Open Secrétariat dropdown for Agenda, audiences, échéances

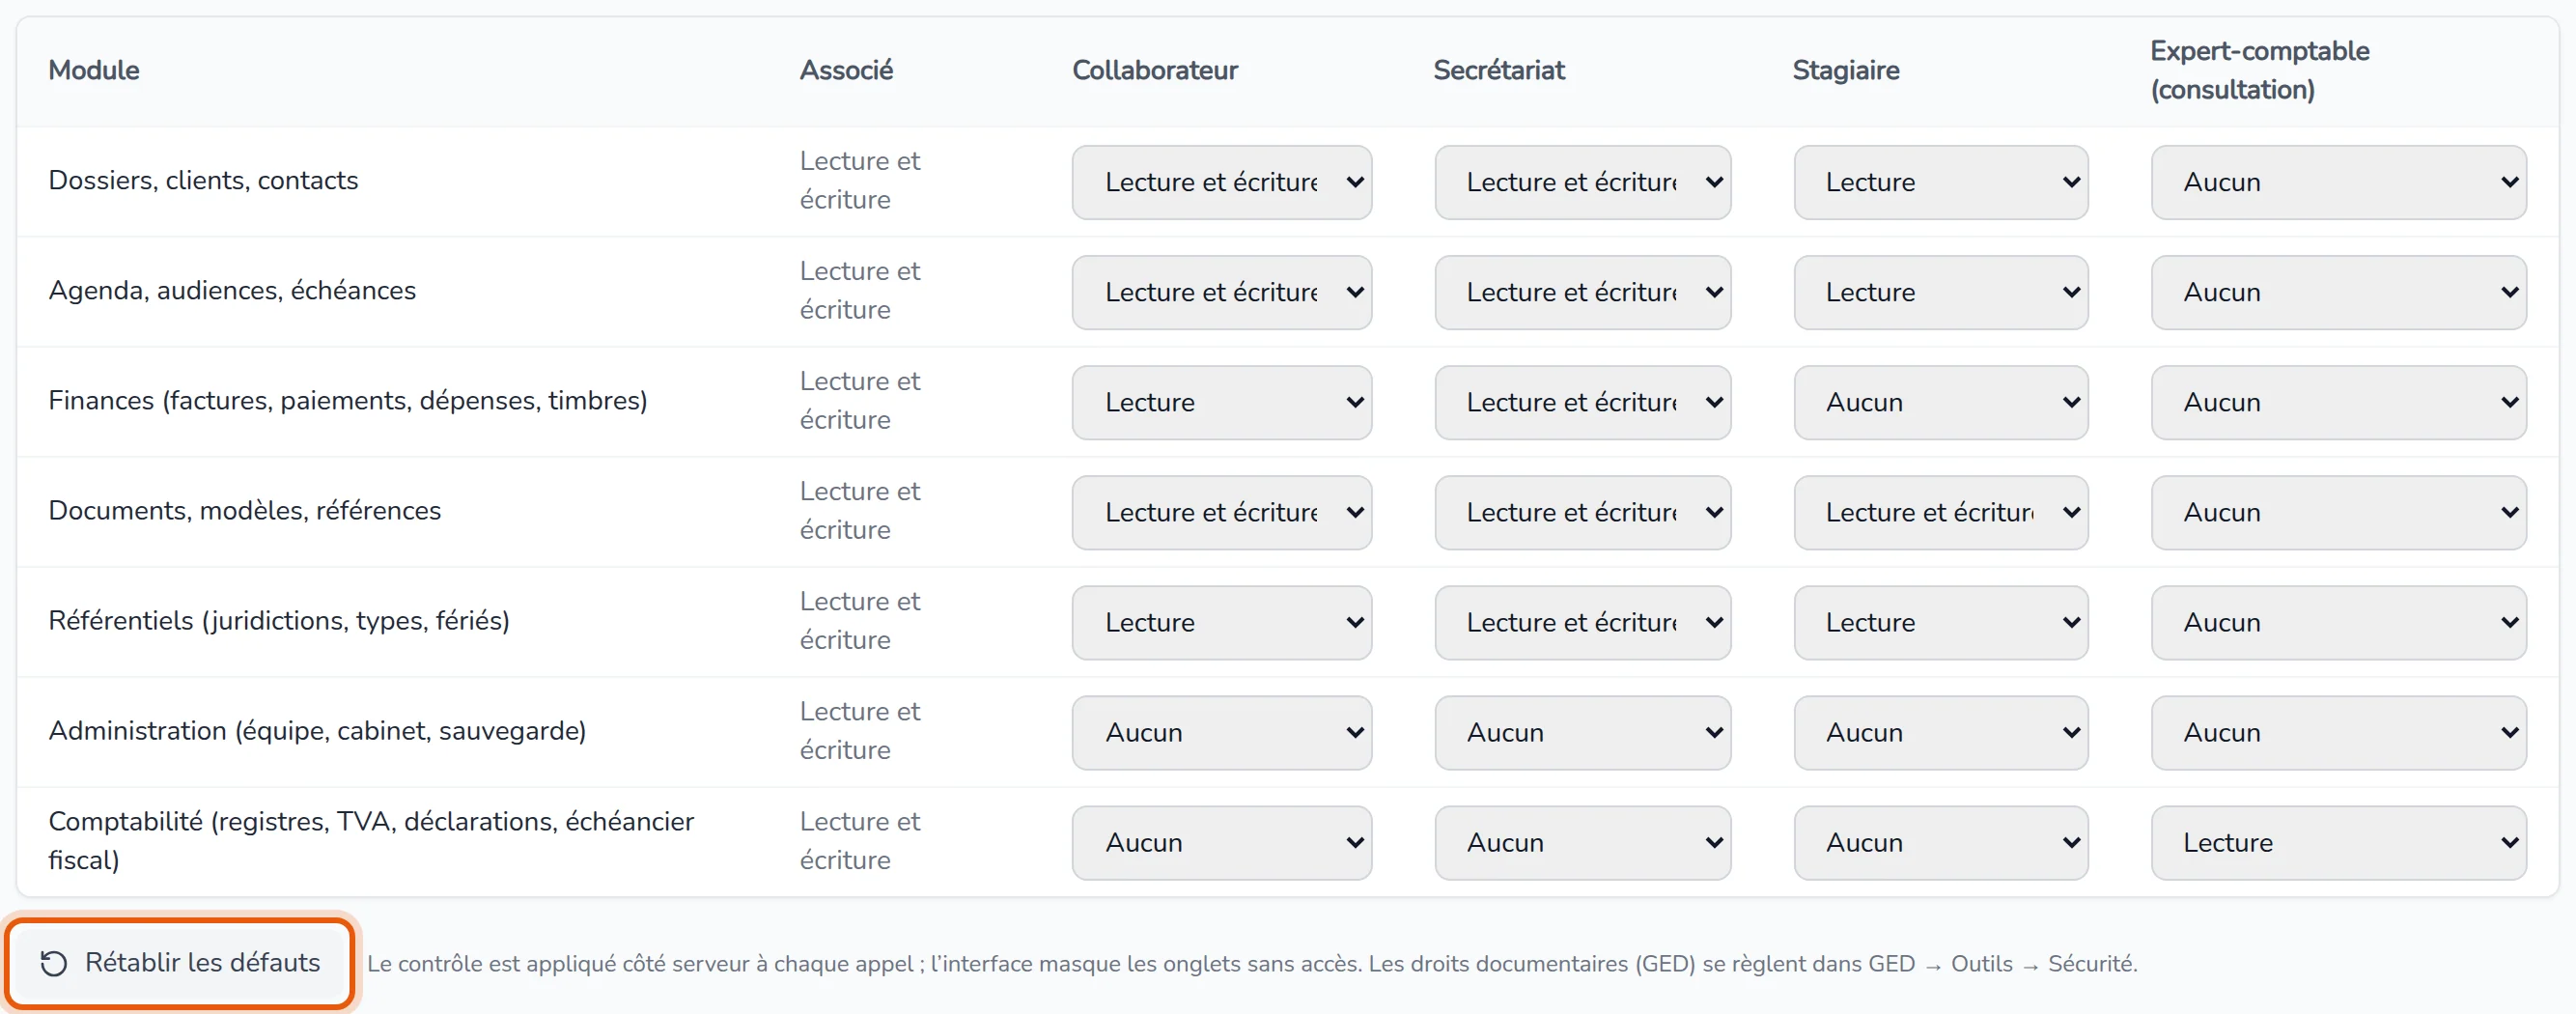[x=1582, y=292]
